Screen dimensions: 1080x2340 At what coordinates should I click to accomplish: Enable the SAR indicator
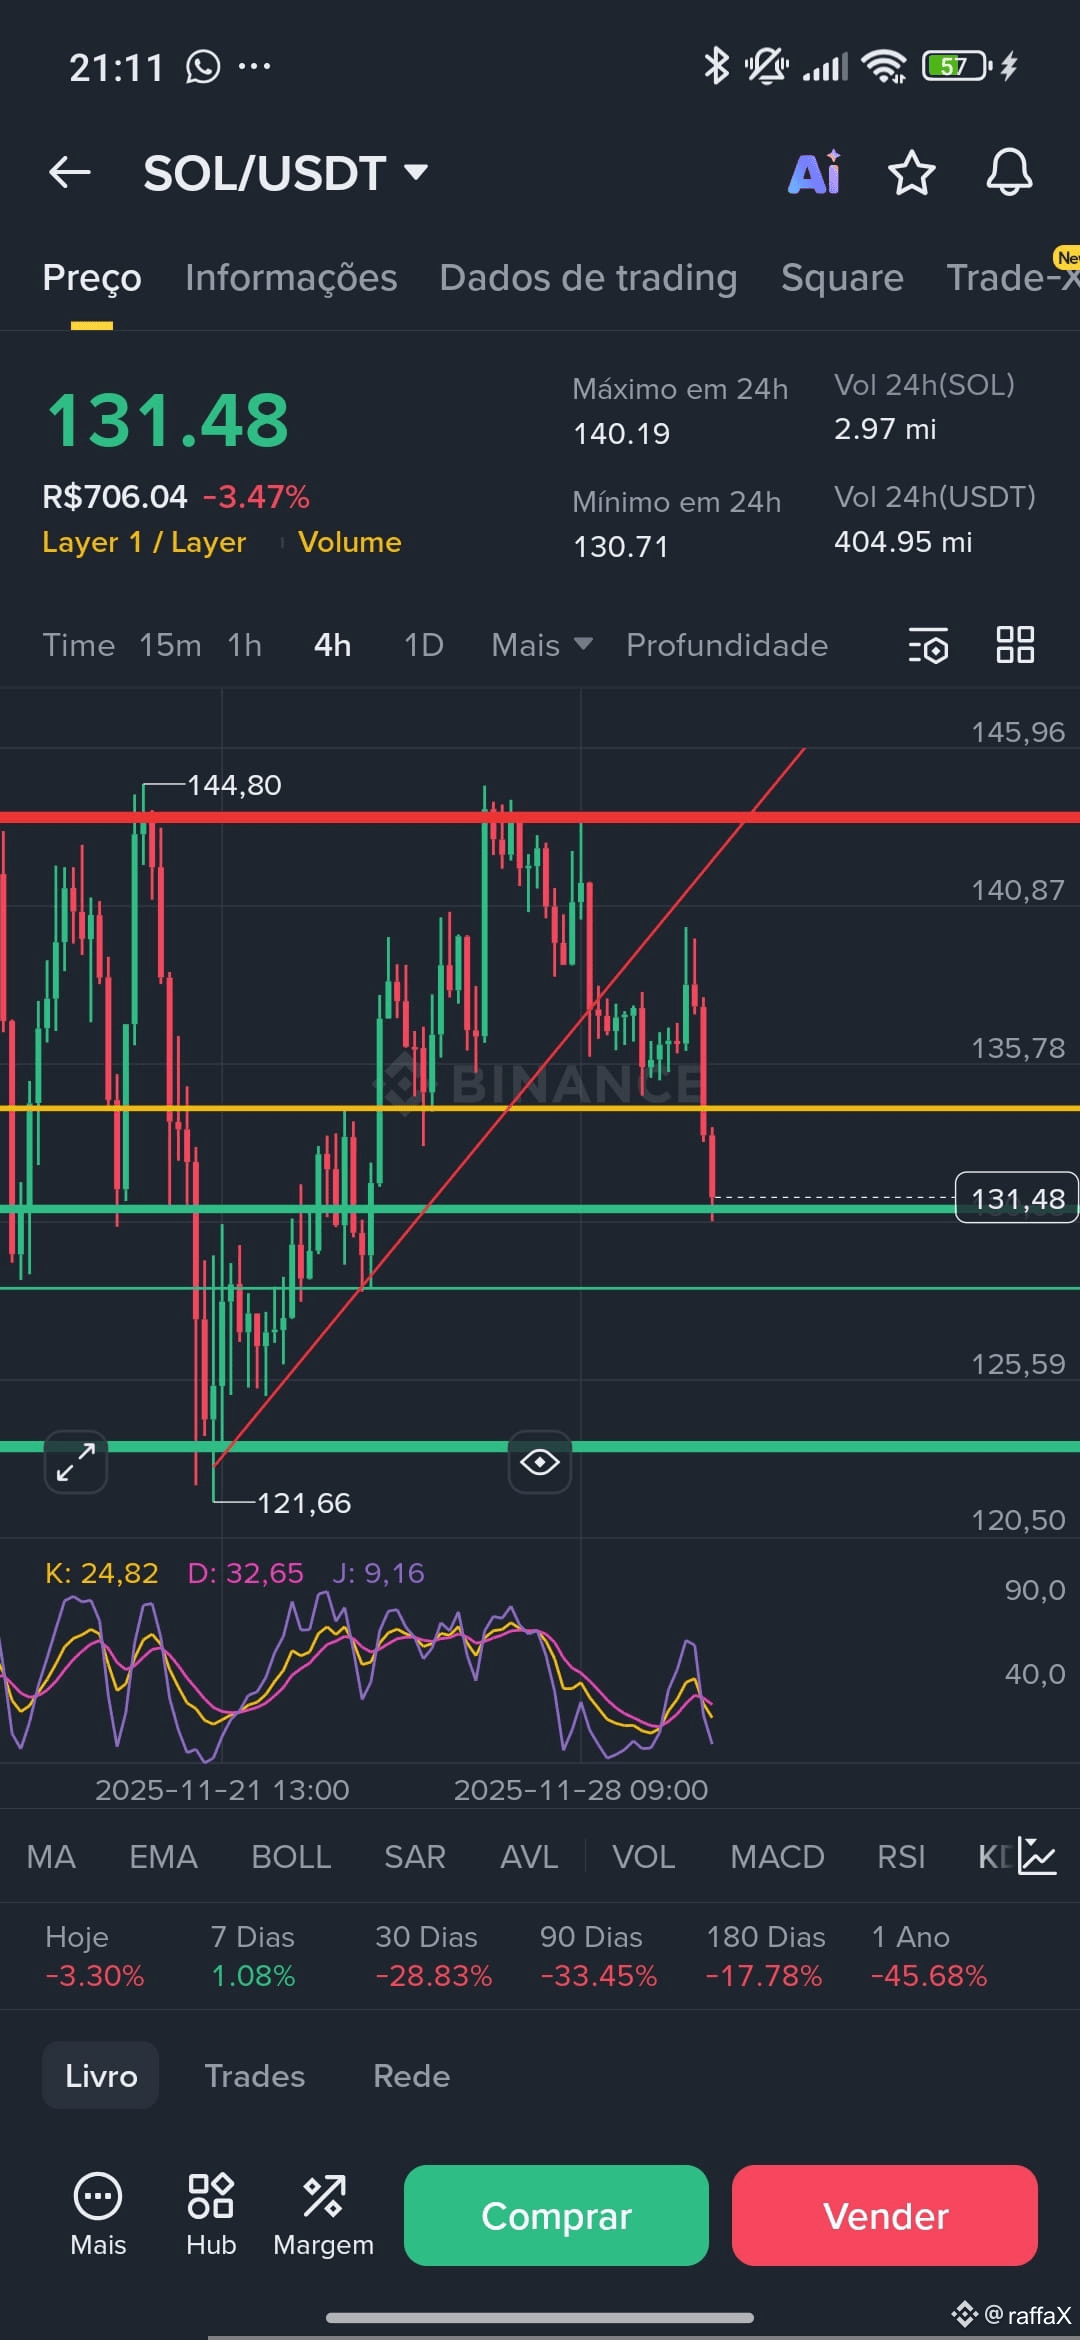point(415,1857)
